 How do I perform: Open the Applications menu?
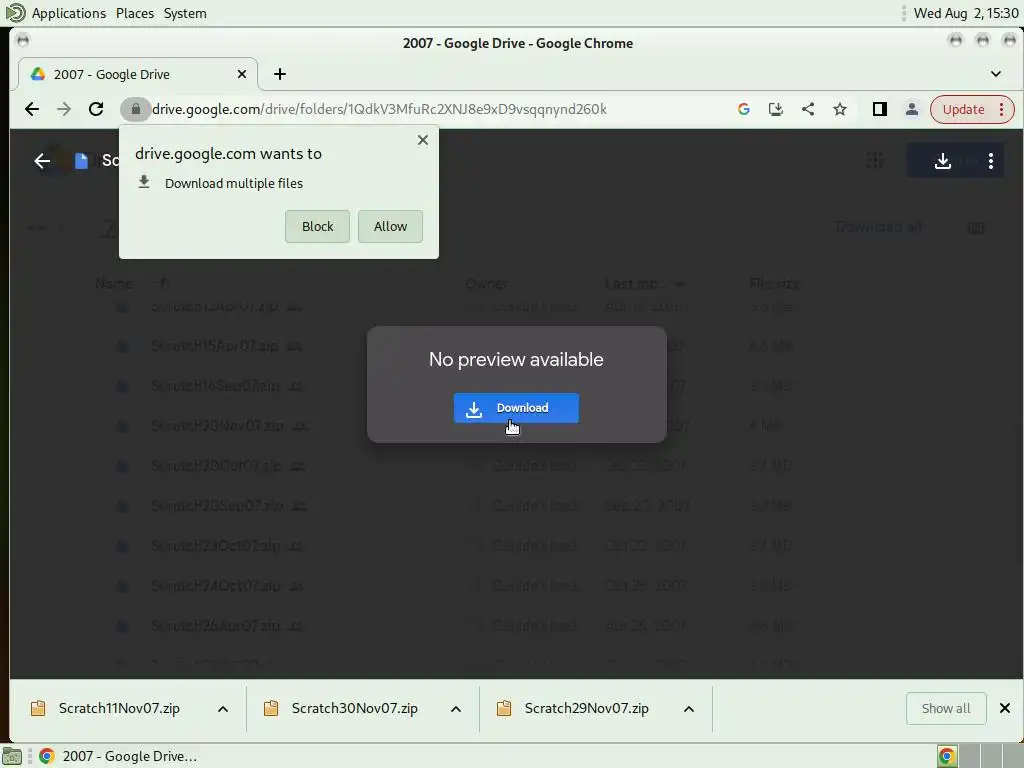tap(68, 13)
